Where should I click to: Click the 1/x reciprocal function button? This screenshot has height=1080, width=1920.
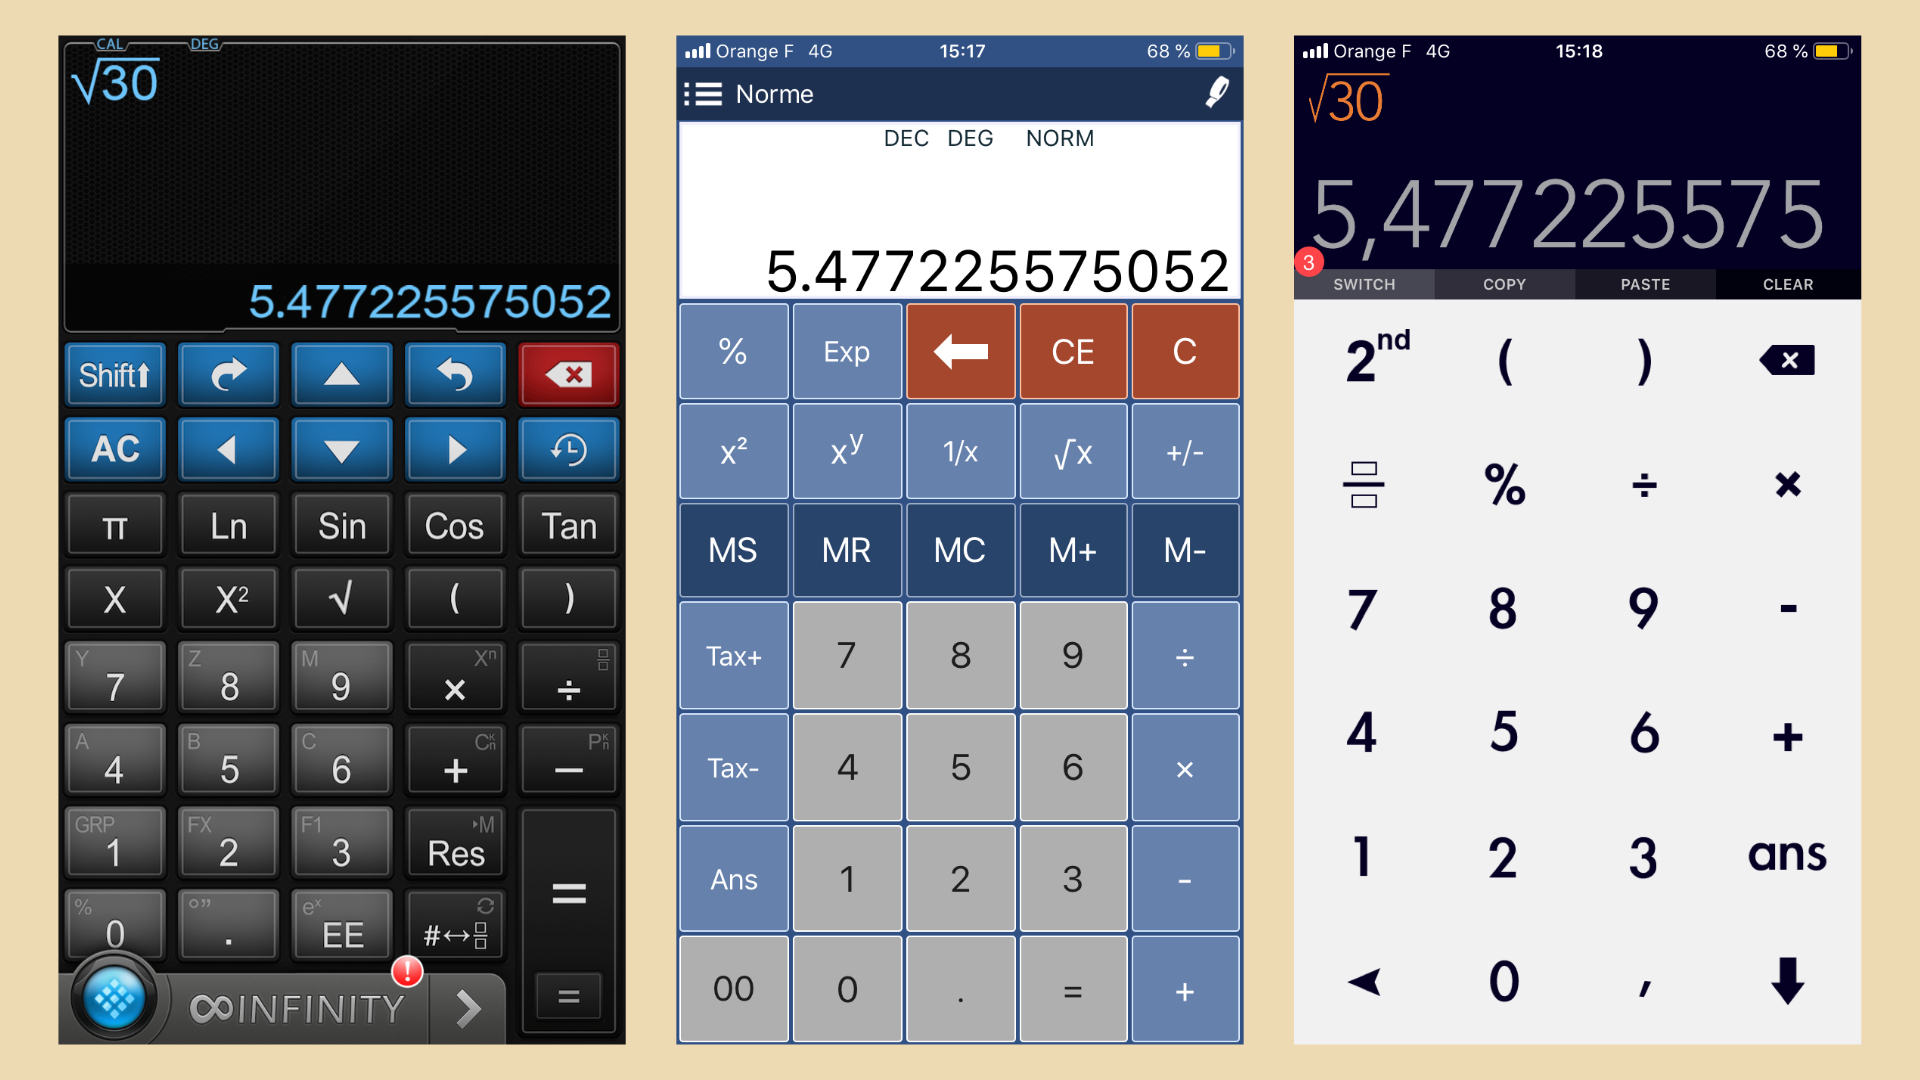[x=960, y=452]
